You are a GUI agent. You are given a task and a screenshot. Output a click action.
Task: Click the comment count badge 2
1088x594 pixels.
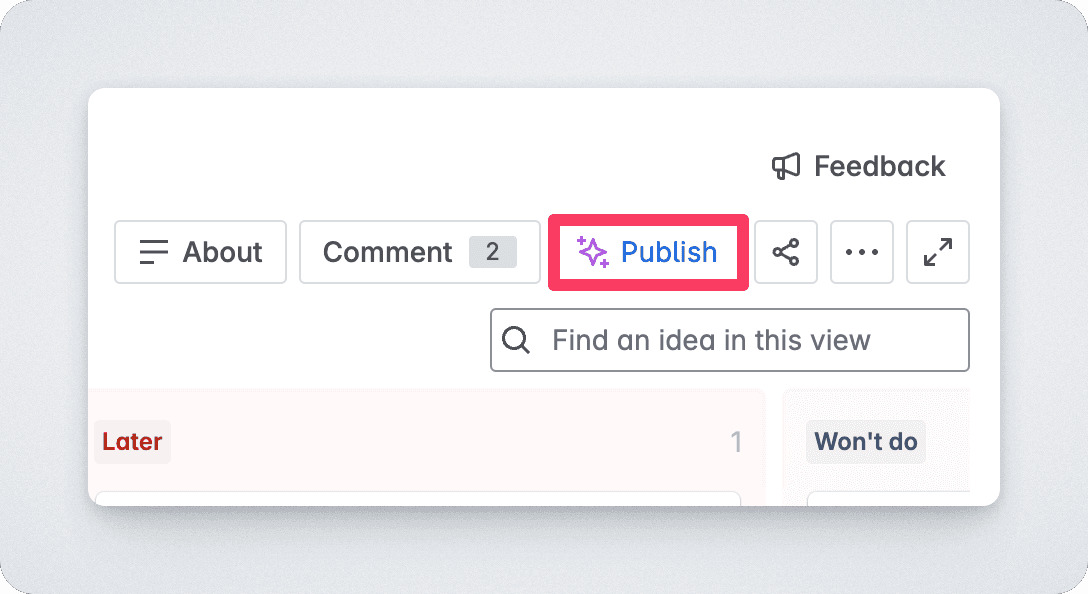coord(493,252)
